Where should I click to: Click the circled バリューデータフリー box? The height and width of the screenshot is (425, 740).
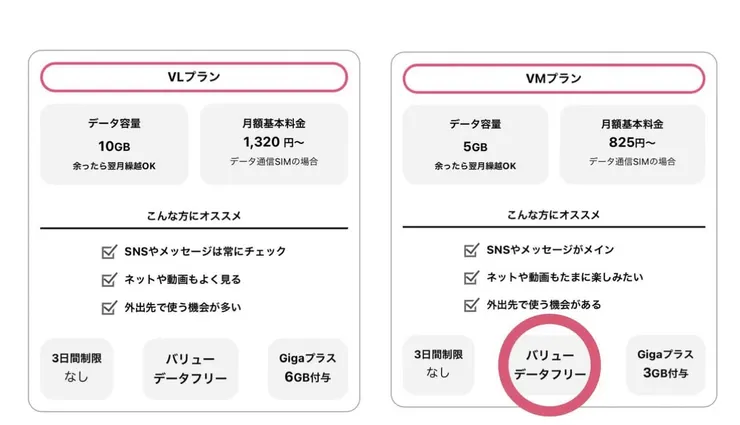[549, 366]
